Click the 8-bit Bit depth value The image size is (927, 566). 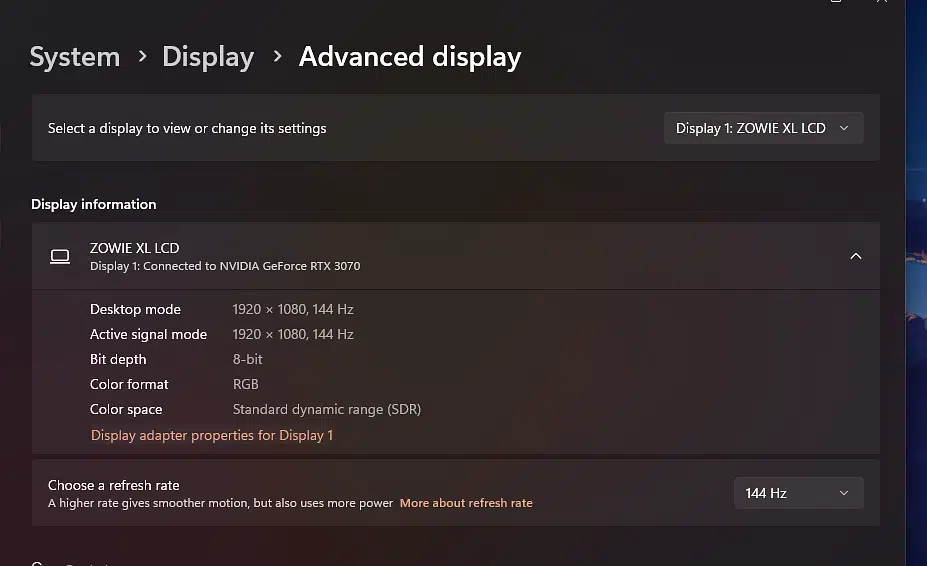click(x=248, y=359)
